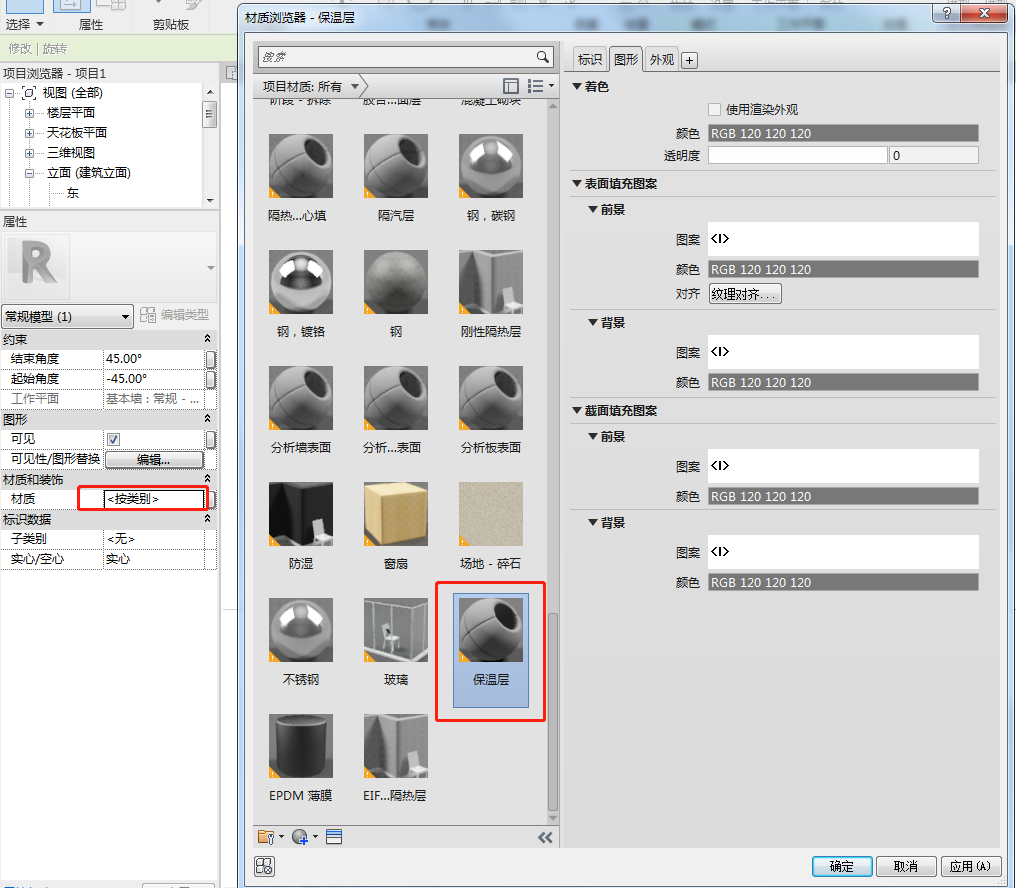Open the list view options icon

(x=540, y=86)
